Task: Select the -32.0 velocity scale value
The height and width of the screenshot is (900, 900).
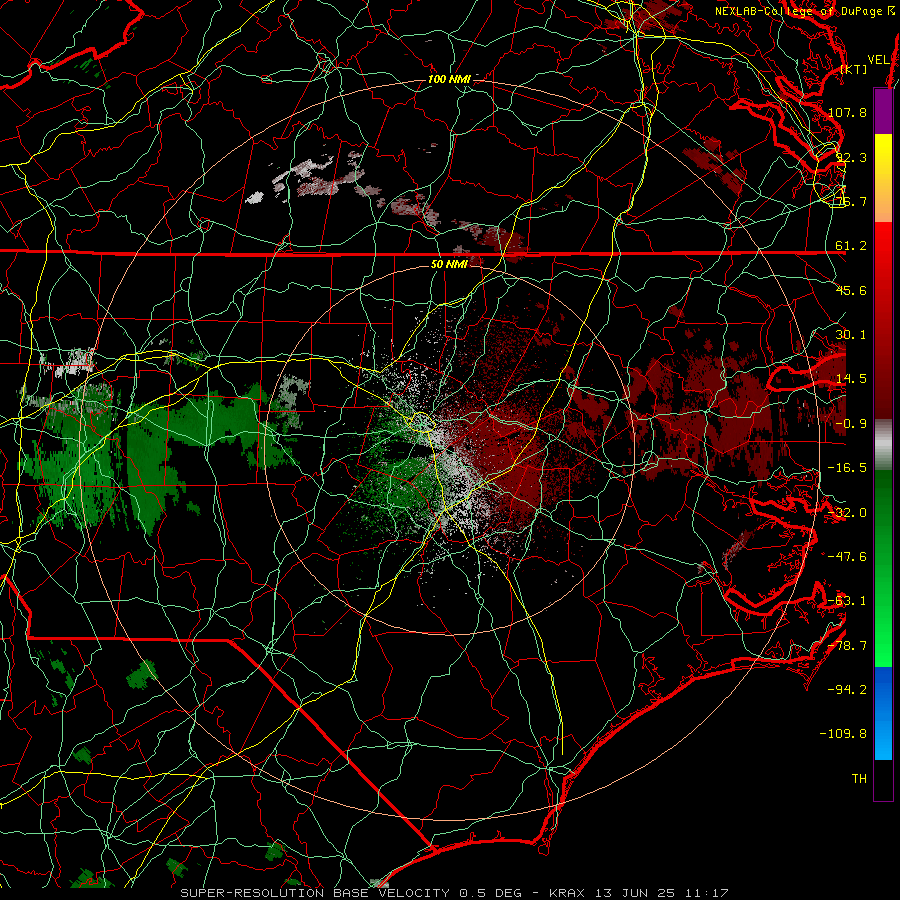Action: pos(847,513)
